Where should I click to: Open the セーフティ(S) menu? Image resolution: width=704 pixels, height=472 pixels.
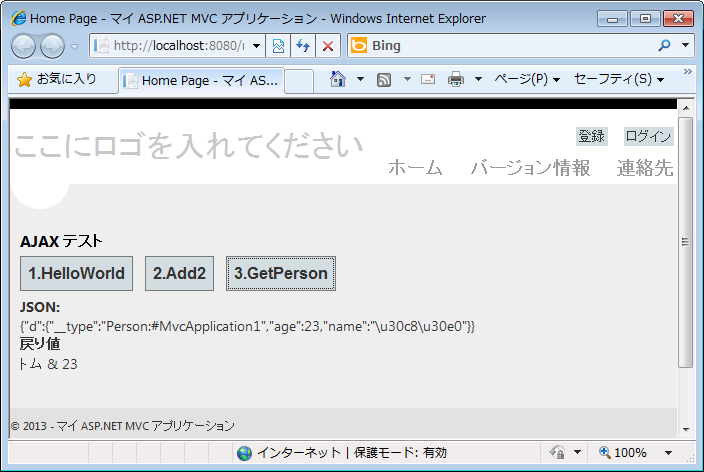619,79
